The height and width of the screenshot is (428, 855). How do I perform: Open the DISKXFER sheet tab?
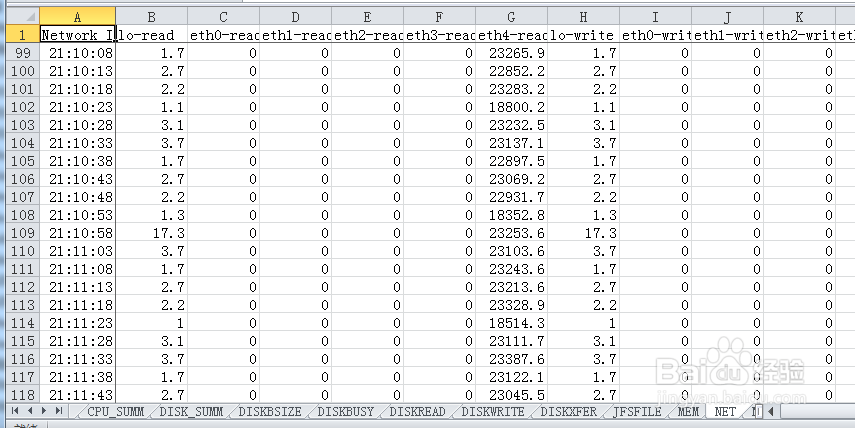[x=569, y=412]
